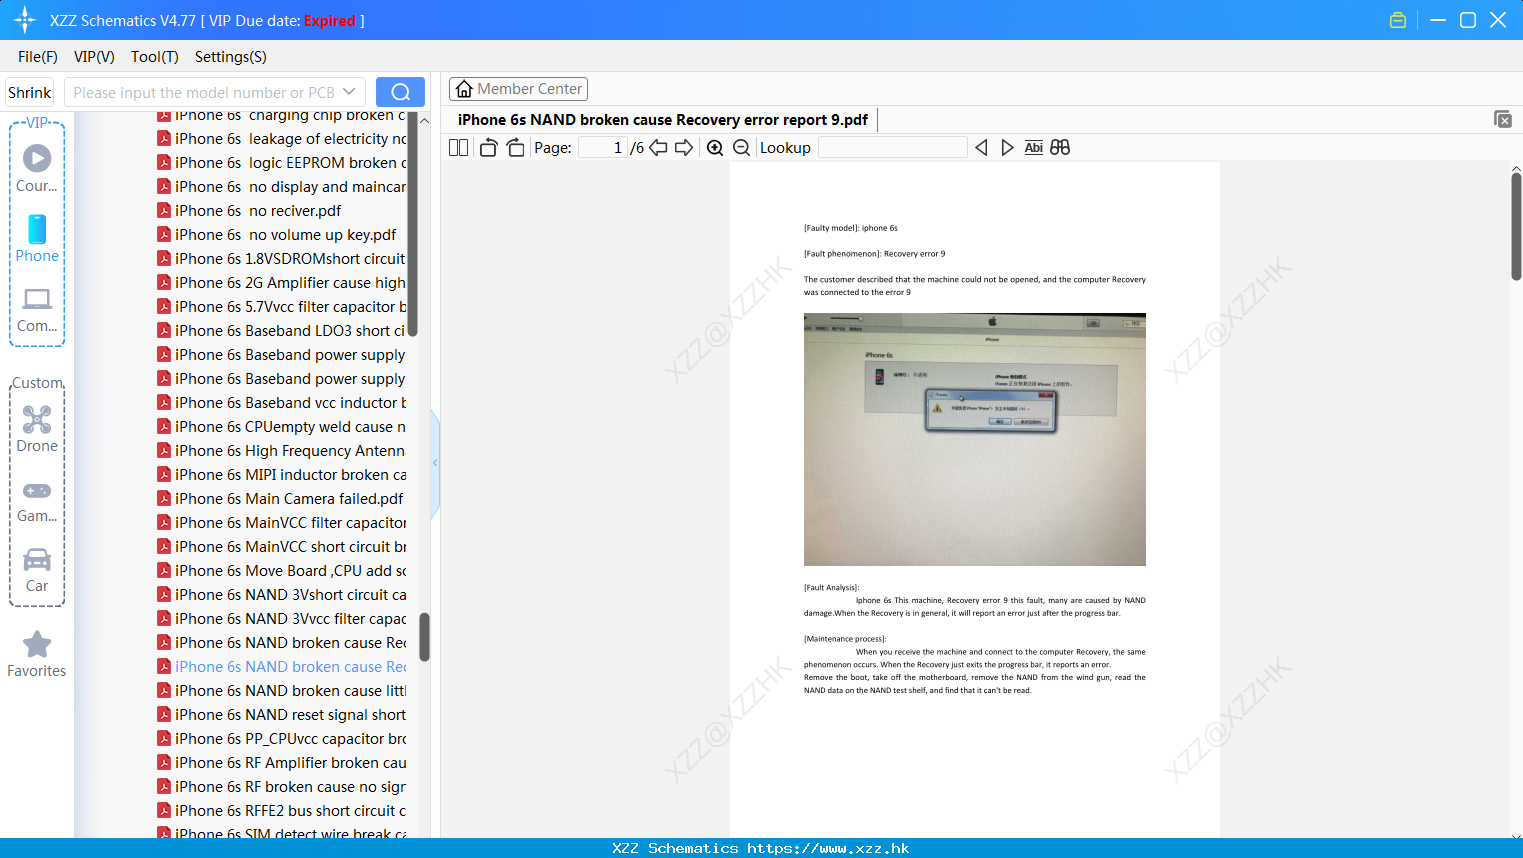This screenshot has height=858, width=1523.
Task: Rotate the page counterclockwise
Action: 489,148
